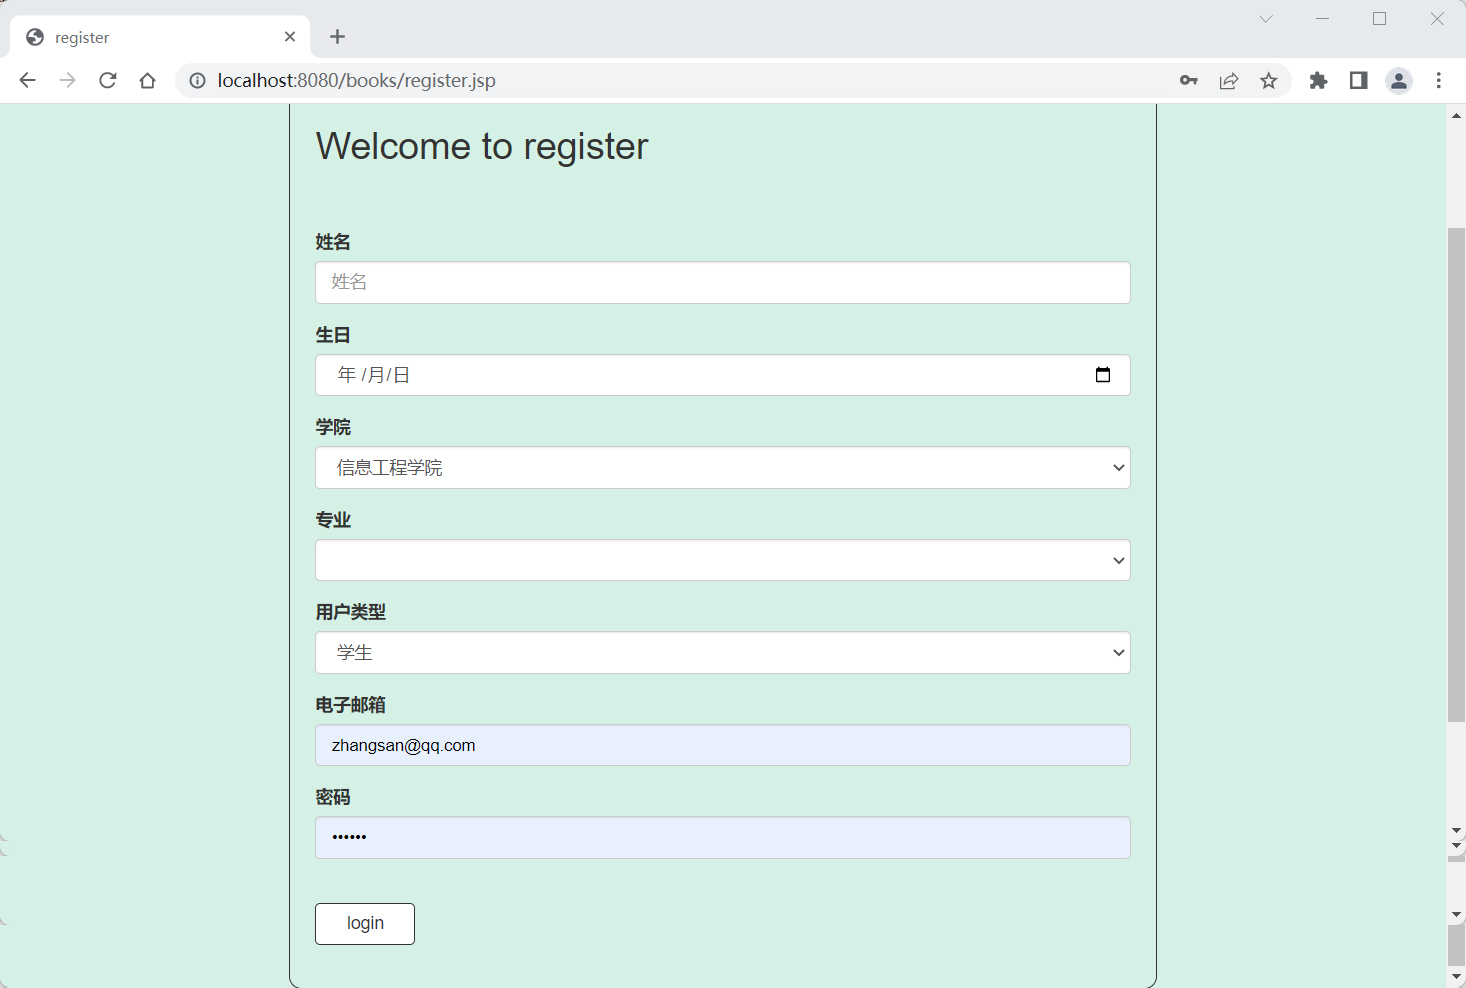
Task: Click the page scrollbar down arrow
Action: 1456,976
